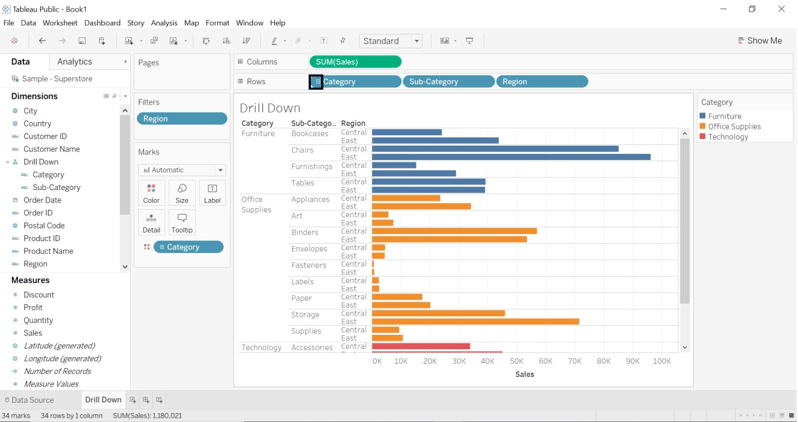This screenshot has width=798, height=422.
Task: Sort descending toolbar icon
Action: tap(246, 41)
